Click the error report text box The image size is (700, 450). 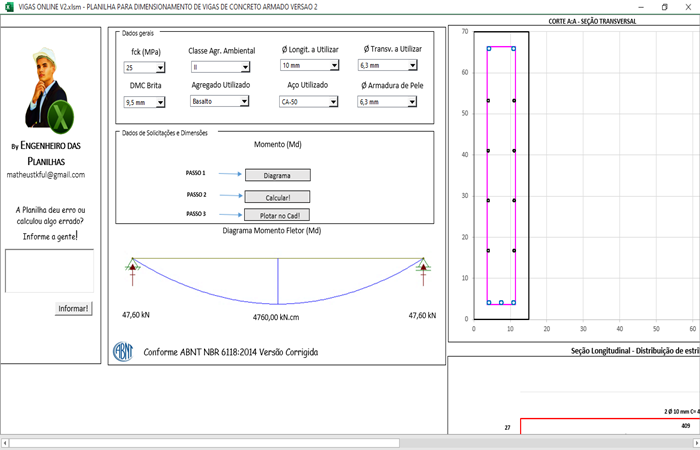[49, 270]
